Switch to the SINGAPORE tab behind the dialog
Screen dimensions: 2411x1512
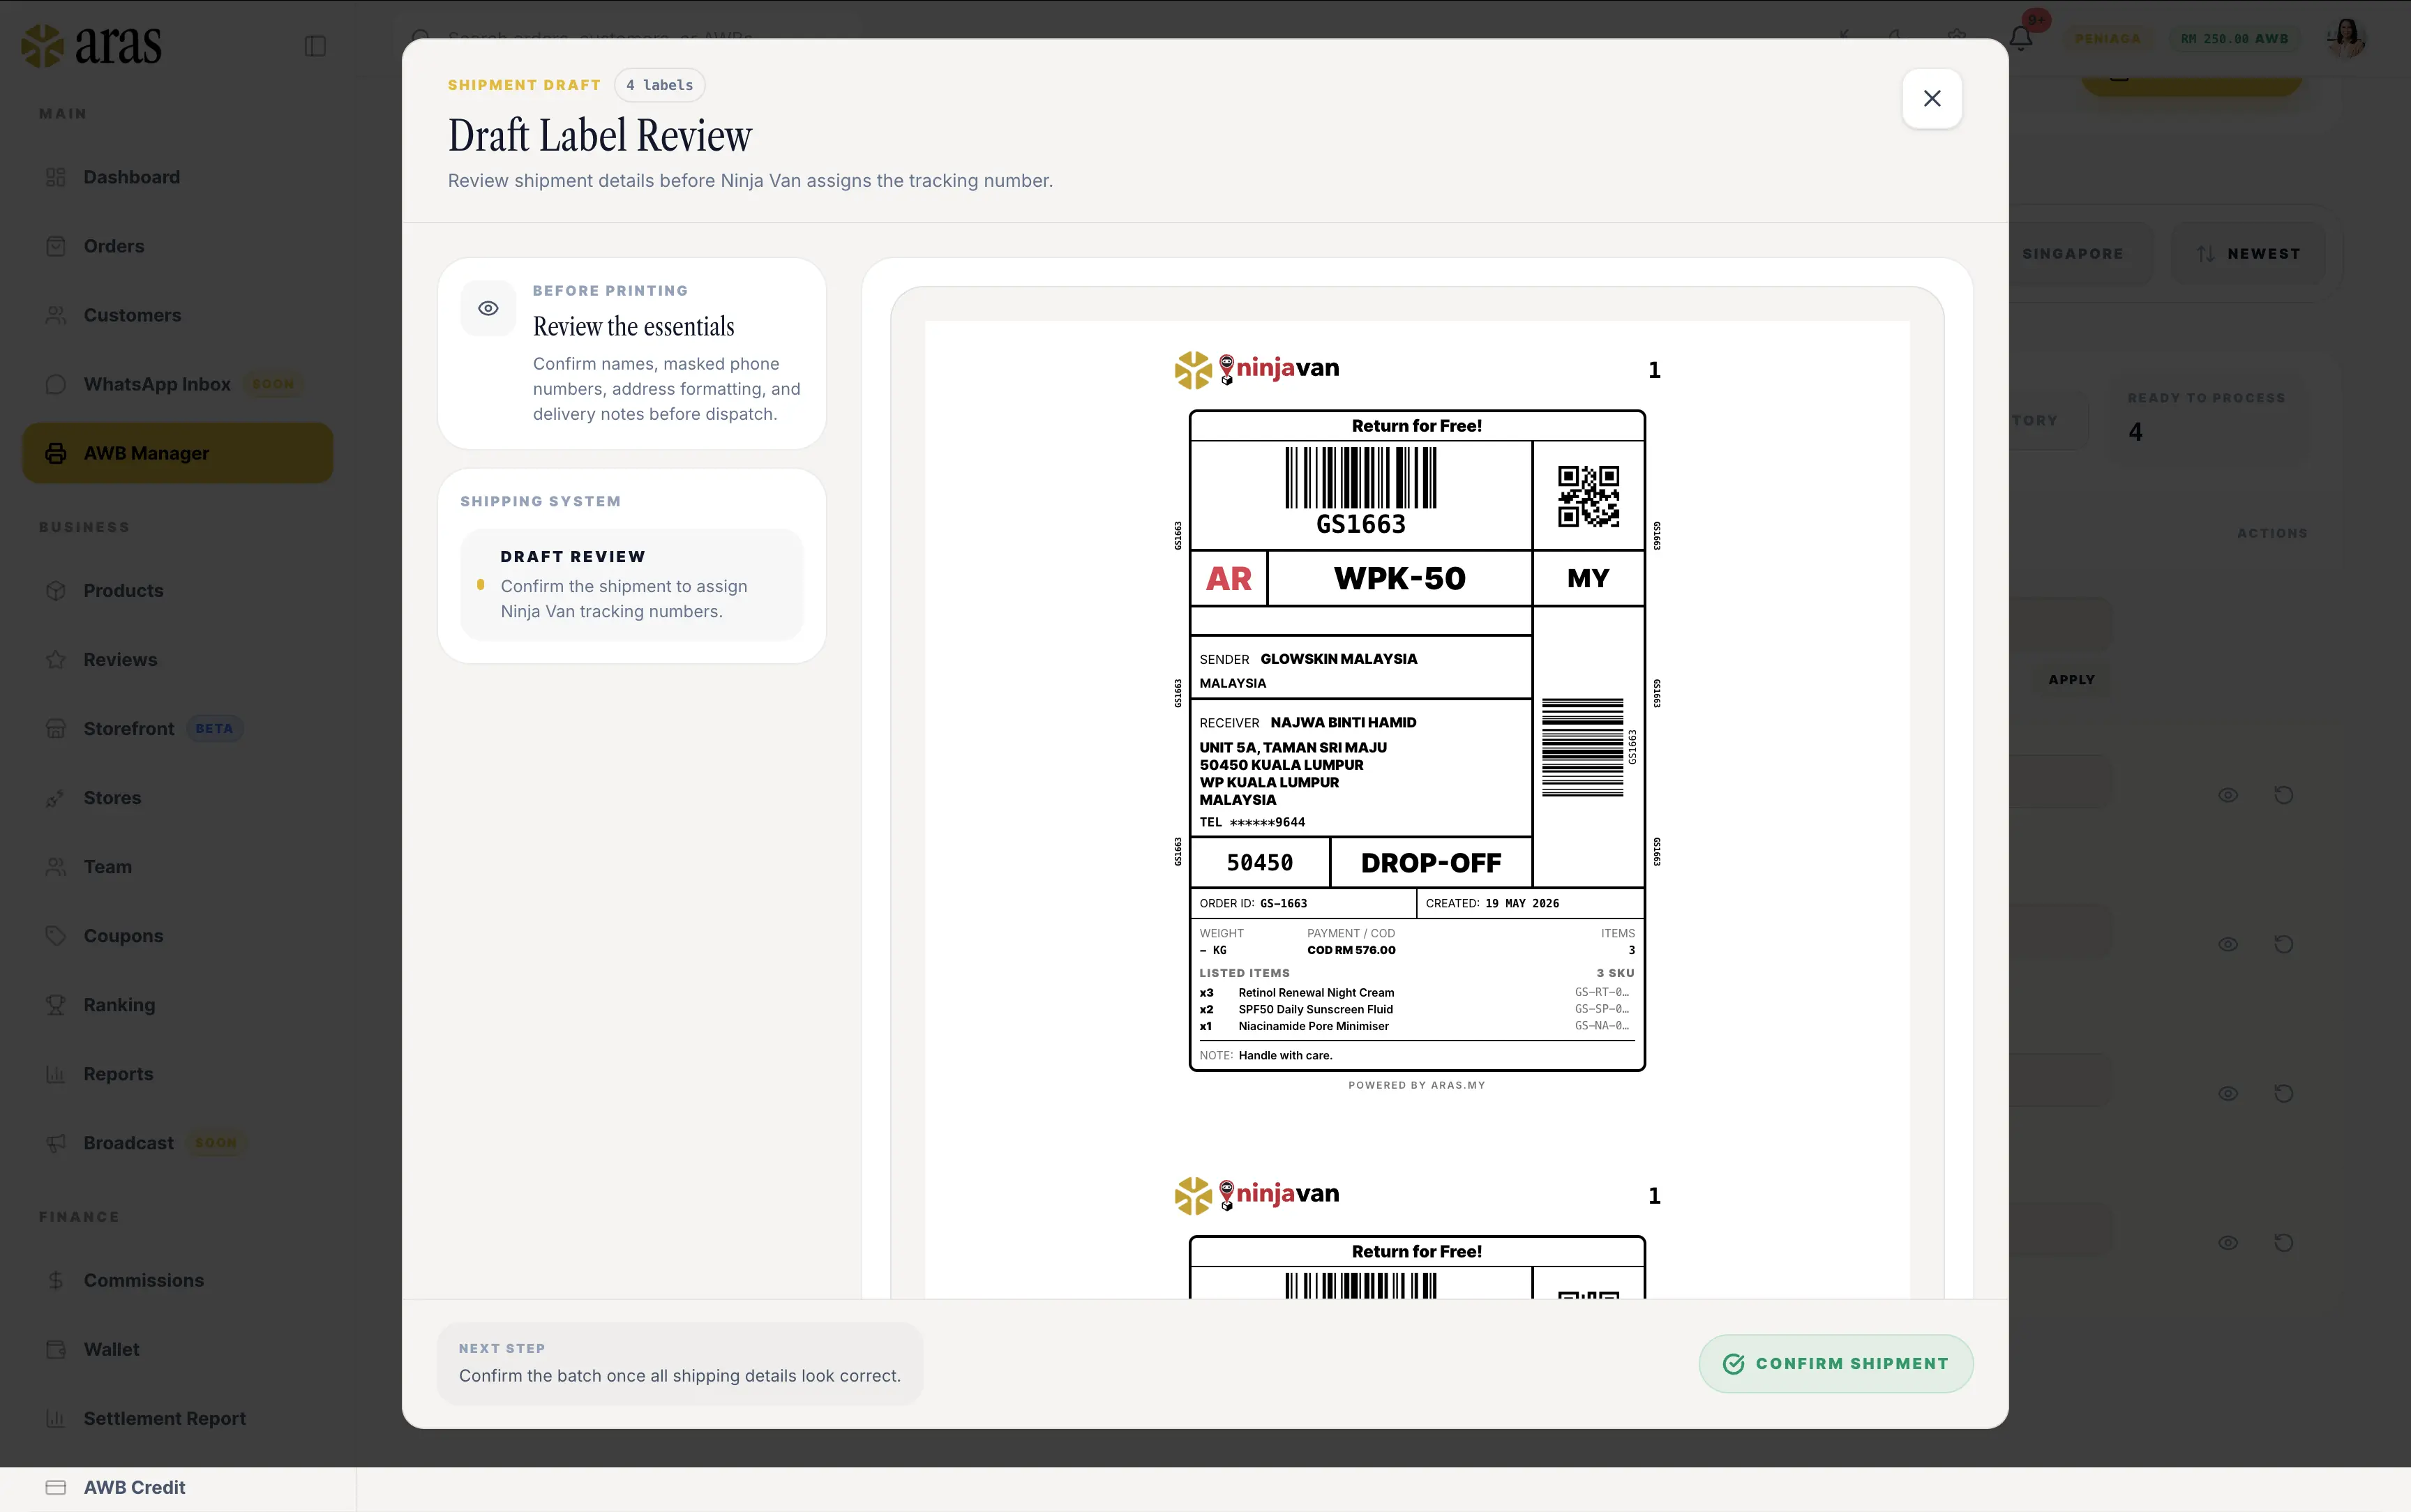[x=2072, y=254]
